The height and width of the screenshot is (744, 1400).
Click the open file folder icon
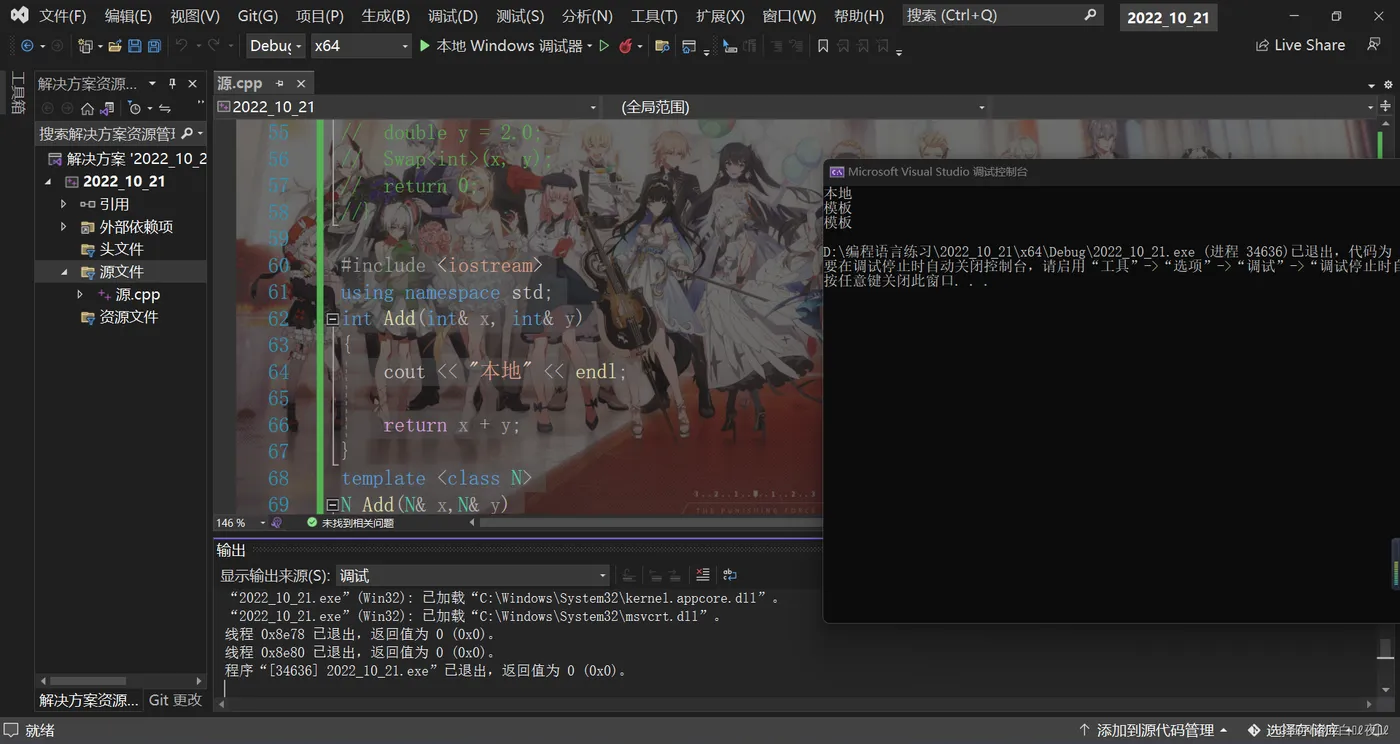pos(115,46)
